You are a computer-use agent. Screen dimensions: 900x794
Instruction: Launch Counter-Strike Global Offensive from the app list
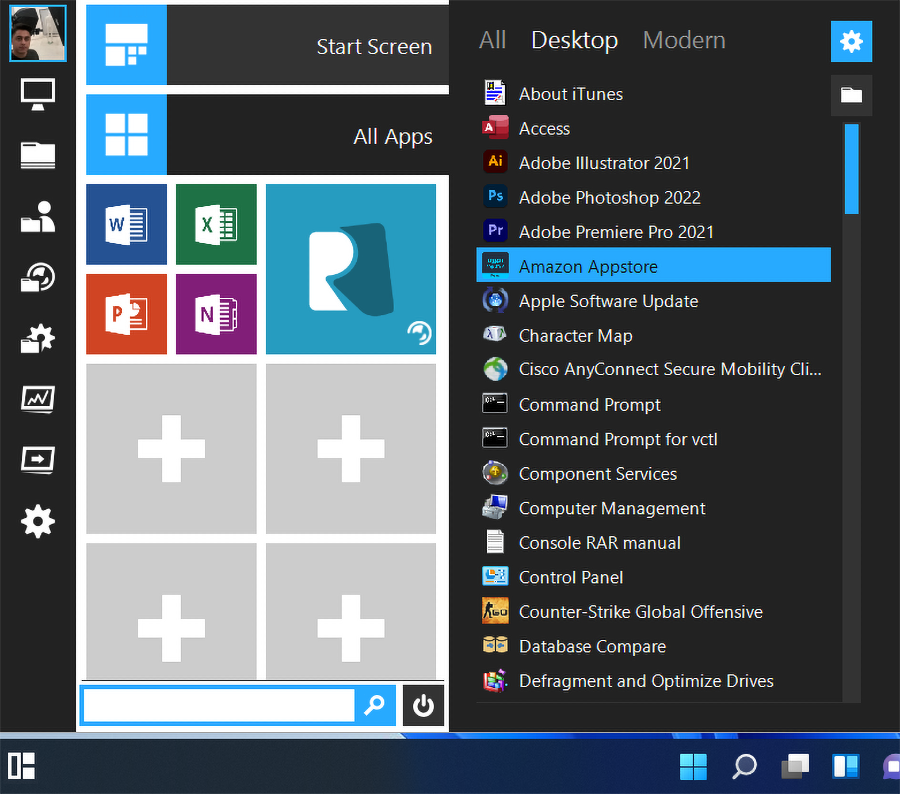pyautogui.click(x=640, y=611)
